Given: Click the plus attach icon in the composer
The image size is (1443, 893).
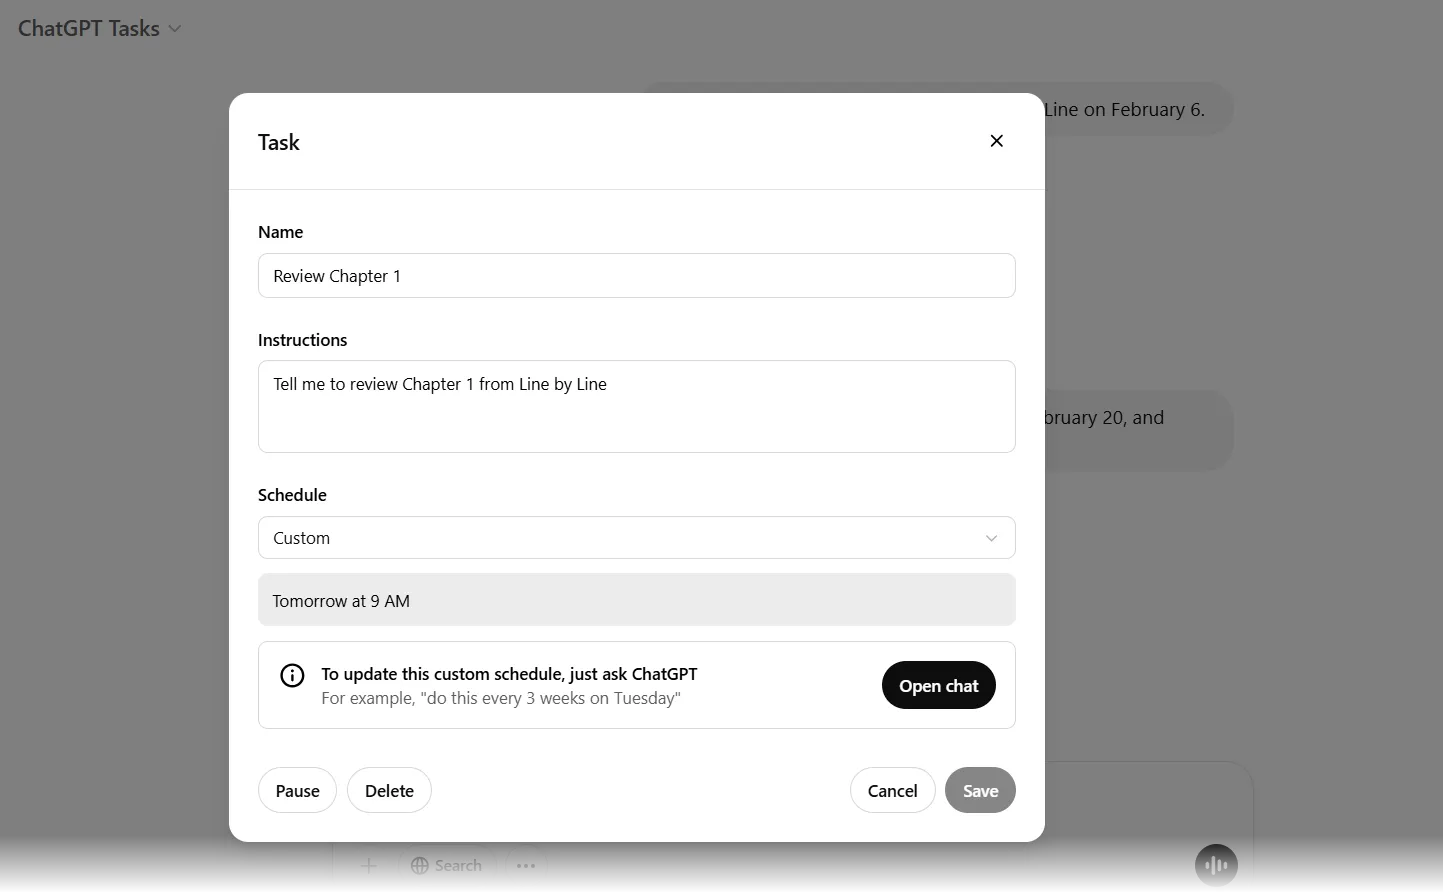Looking at the screenshot, I should pos(369,866).
